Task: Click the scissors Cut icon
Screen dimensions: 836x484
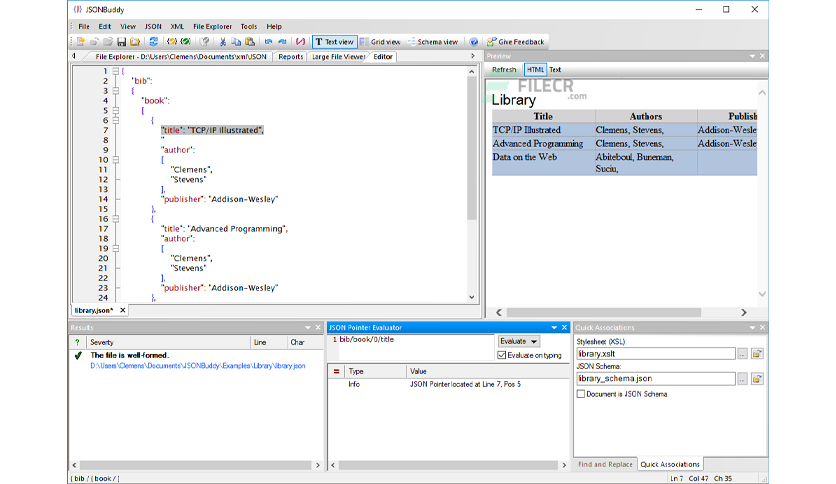Action: (223, 42)
